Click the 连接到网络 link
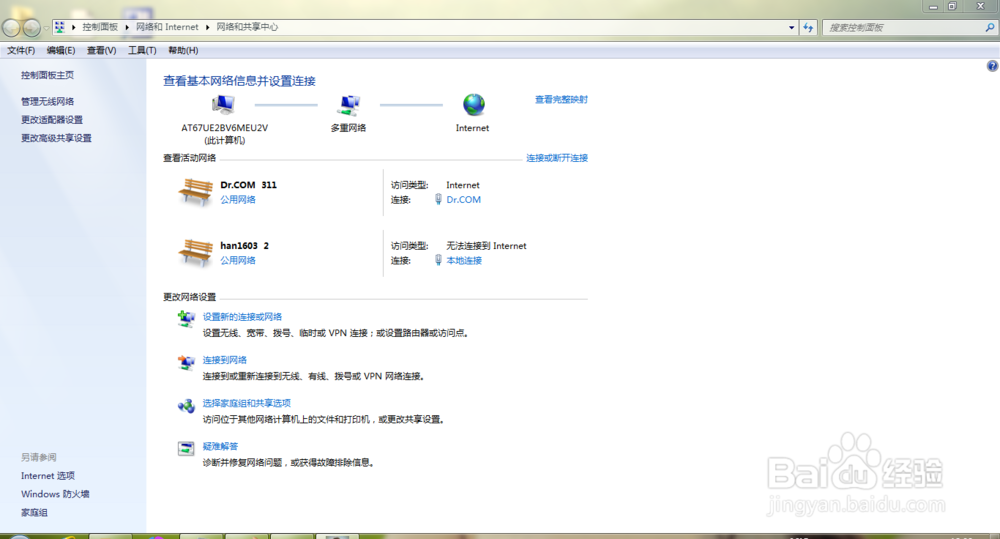 point(224,360)
